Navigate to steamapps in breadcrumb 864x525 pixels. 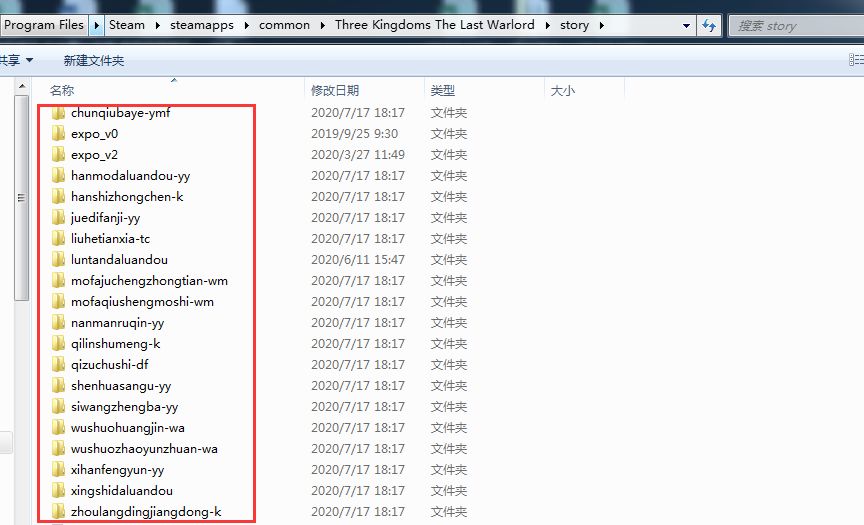(x=202, y=25)
